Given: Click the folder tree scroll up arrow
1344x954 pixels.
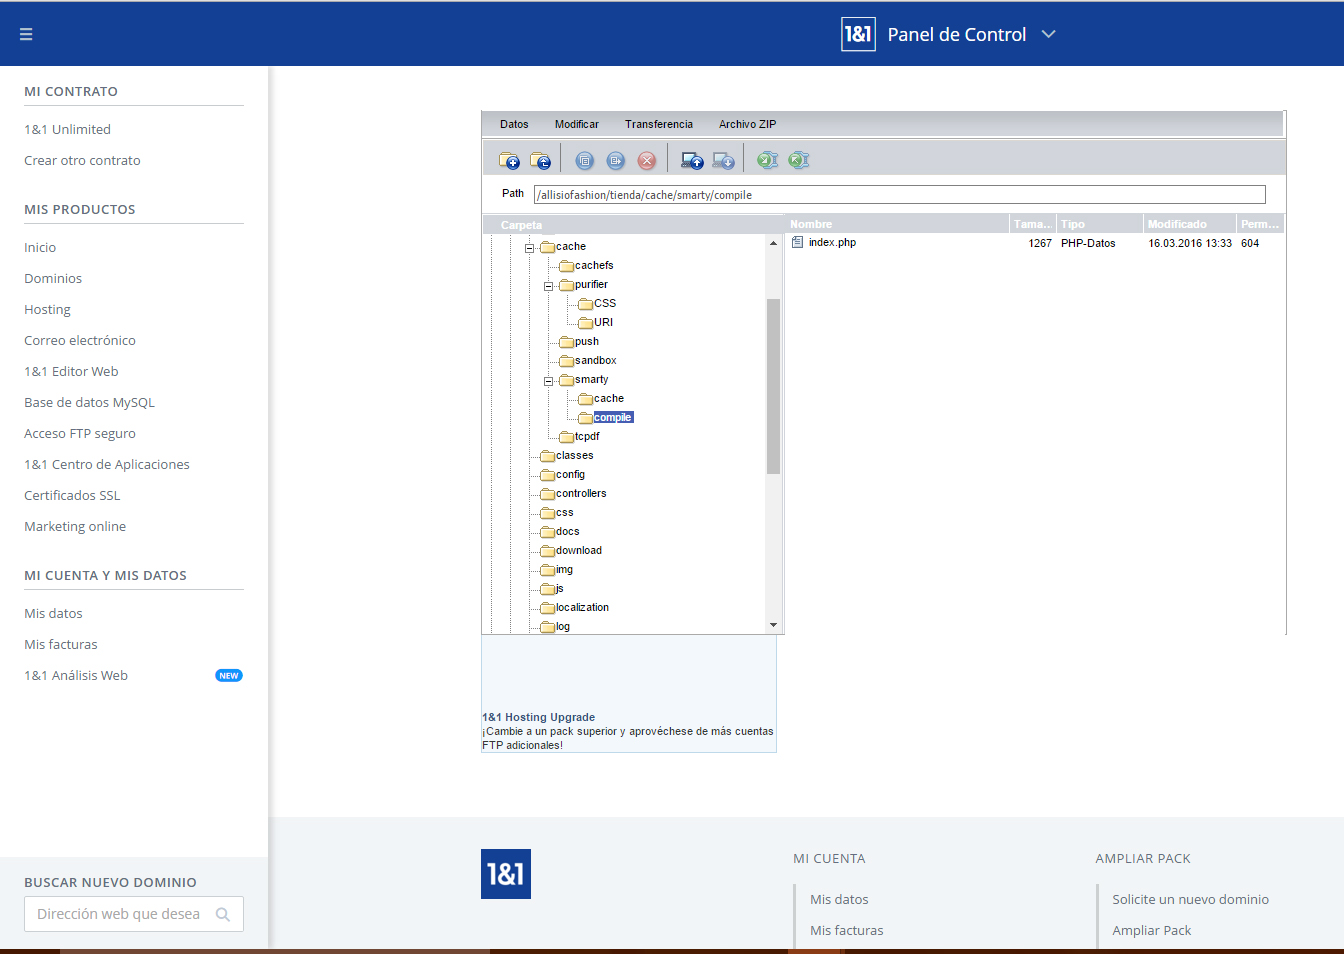Looking at the screenshot, I should (773, 243).
